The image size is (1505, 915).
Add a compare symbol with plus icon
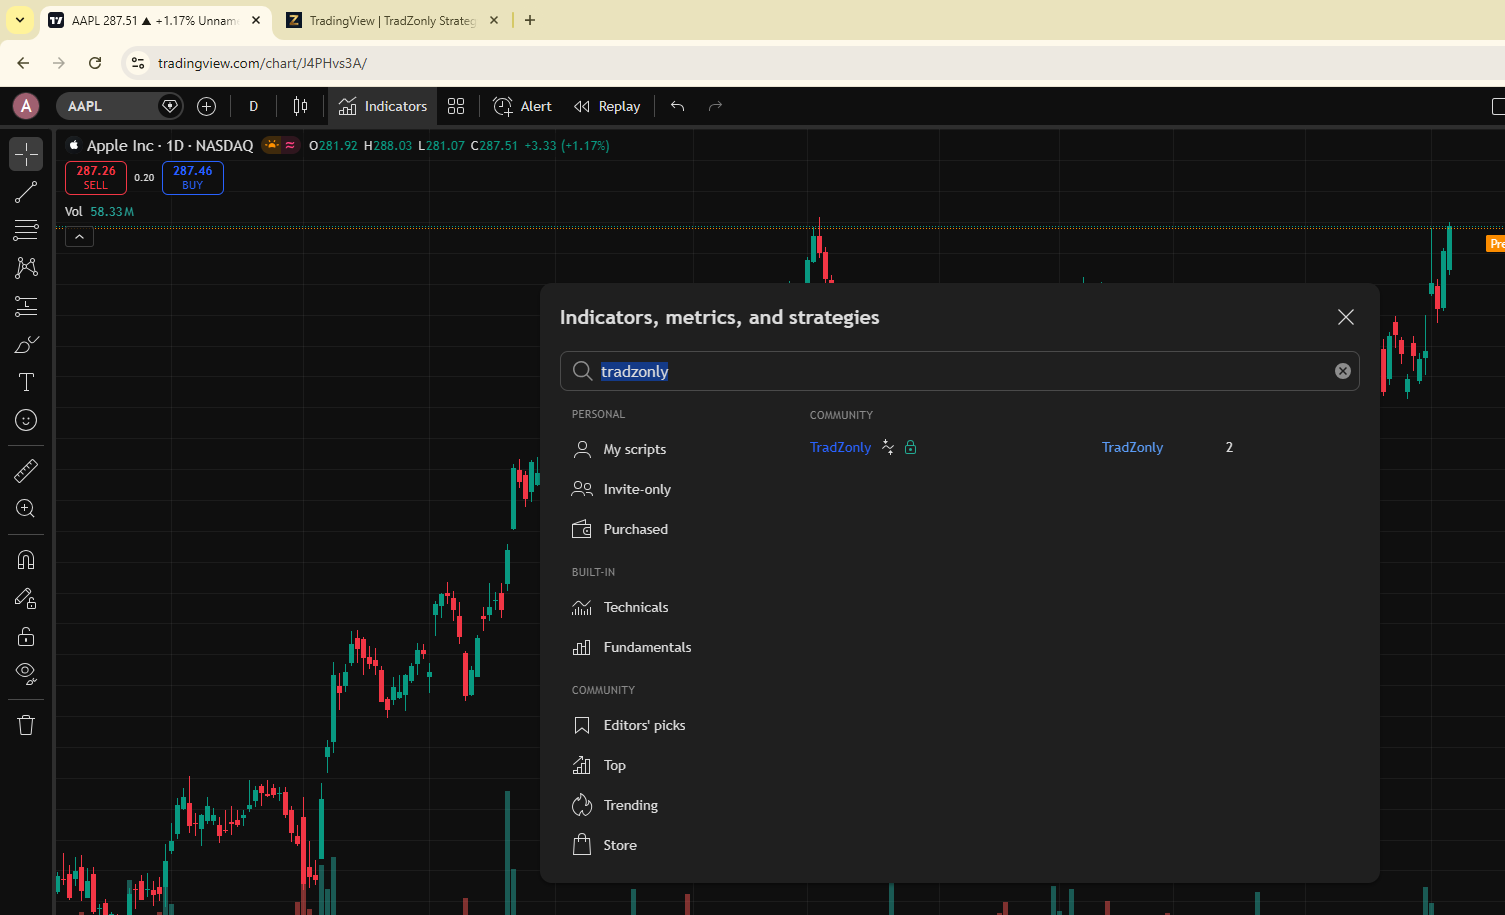coord(206,106)
